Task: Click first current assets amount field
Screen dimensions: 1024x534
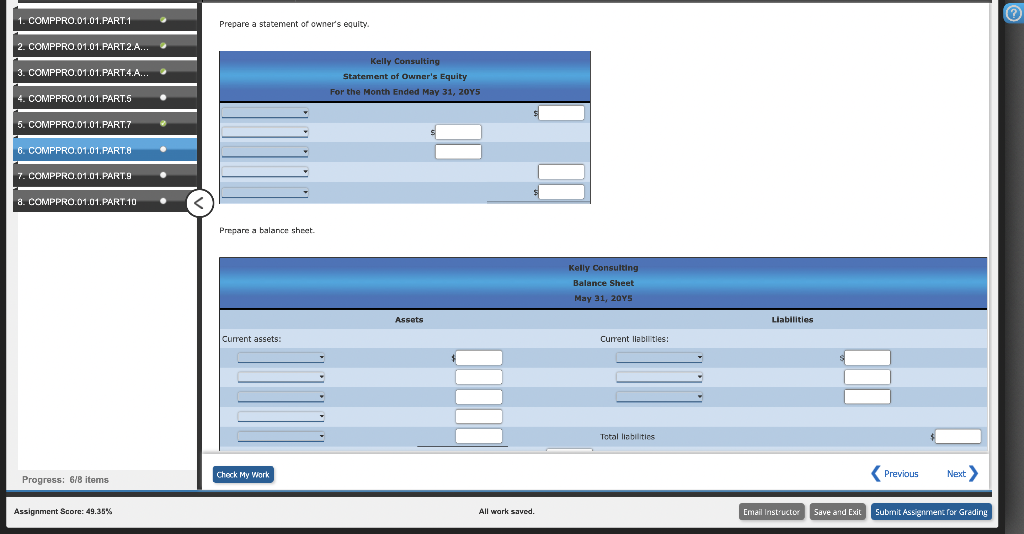Action: pyautogui.click(x=479, y=358)
